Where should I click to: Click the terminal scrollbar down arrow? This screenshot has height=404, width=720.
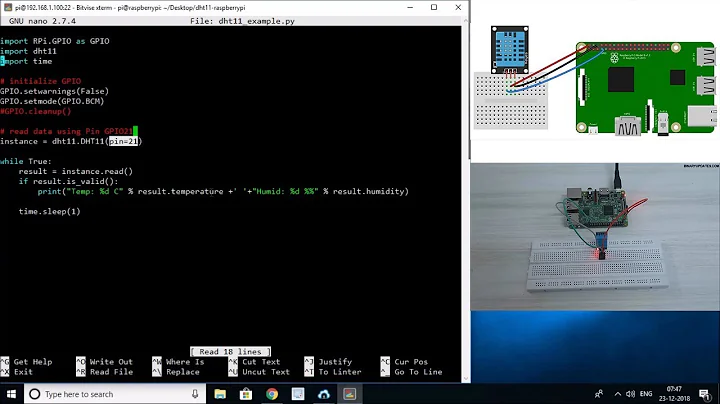coord(466,378)
